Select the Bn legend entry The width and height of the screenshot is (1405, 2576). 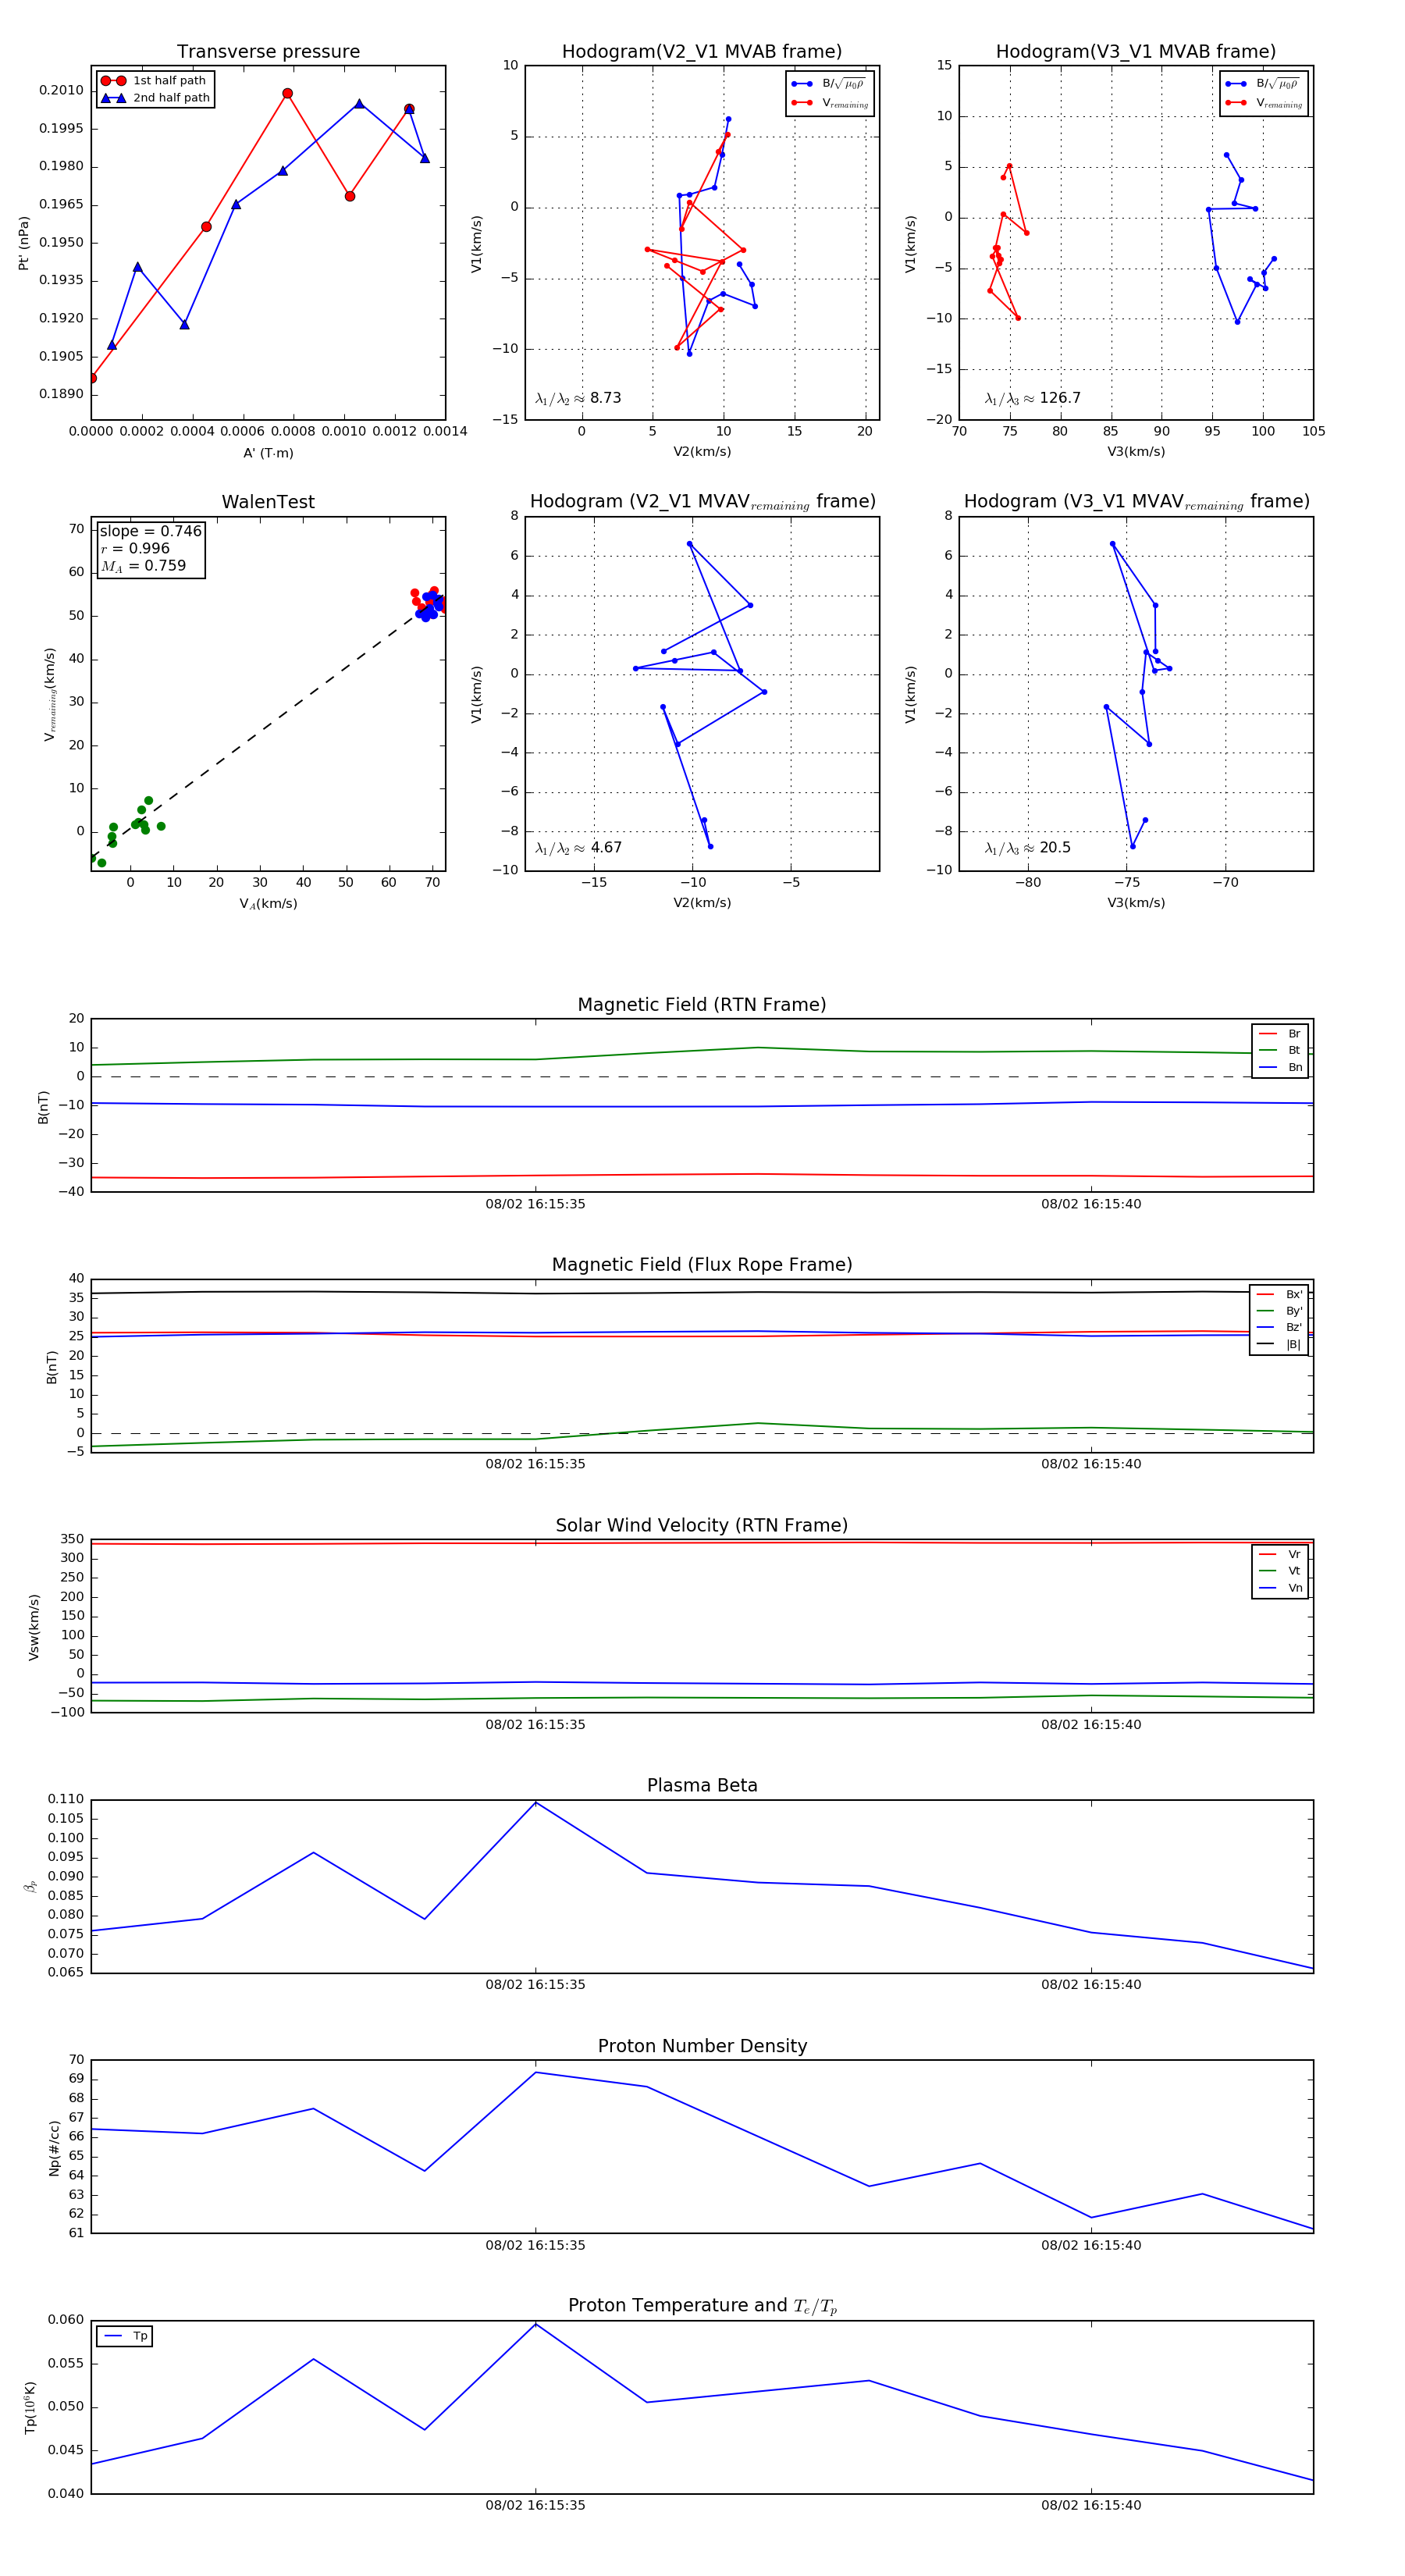(1280, 1068)
